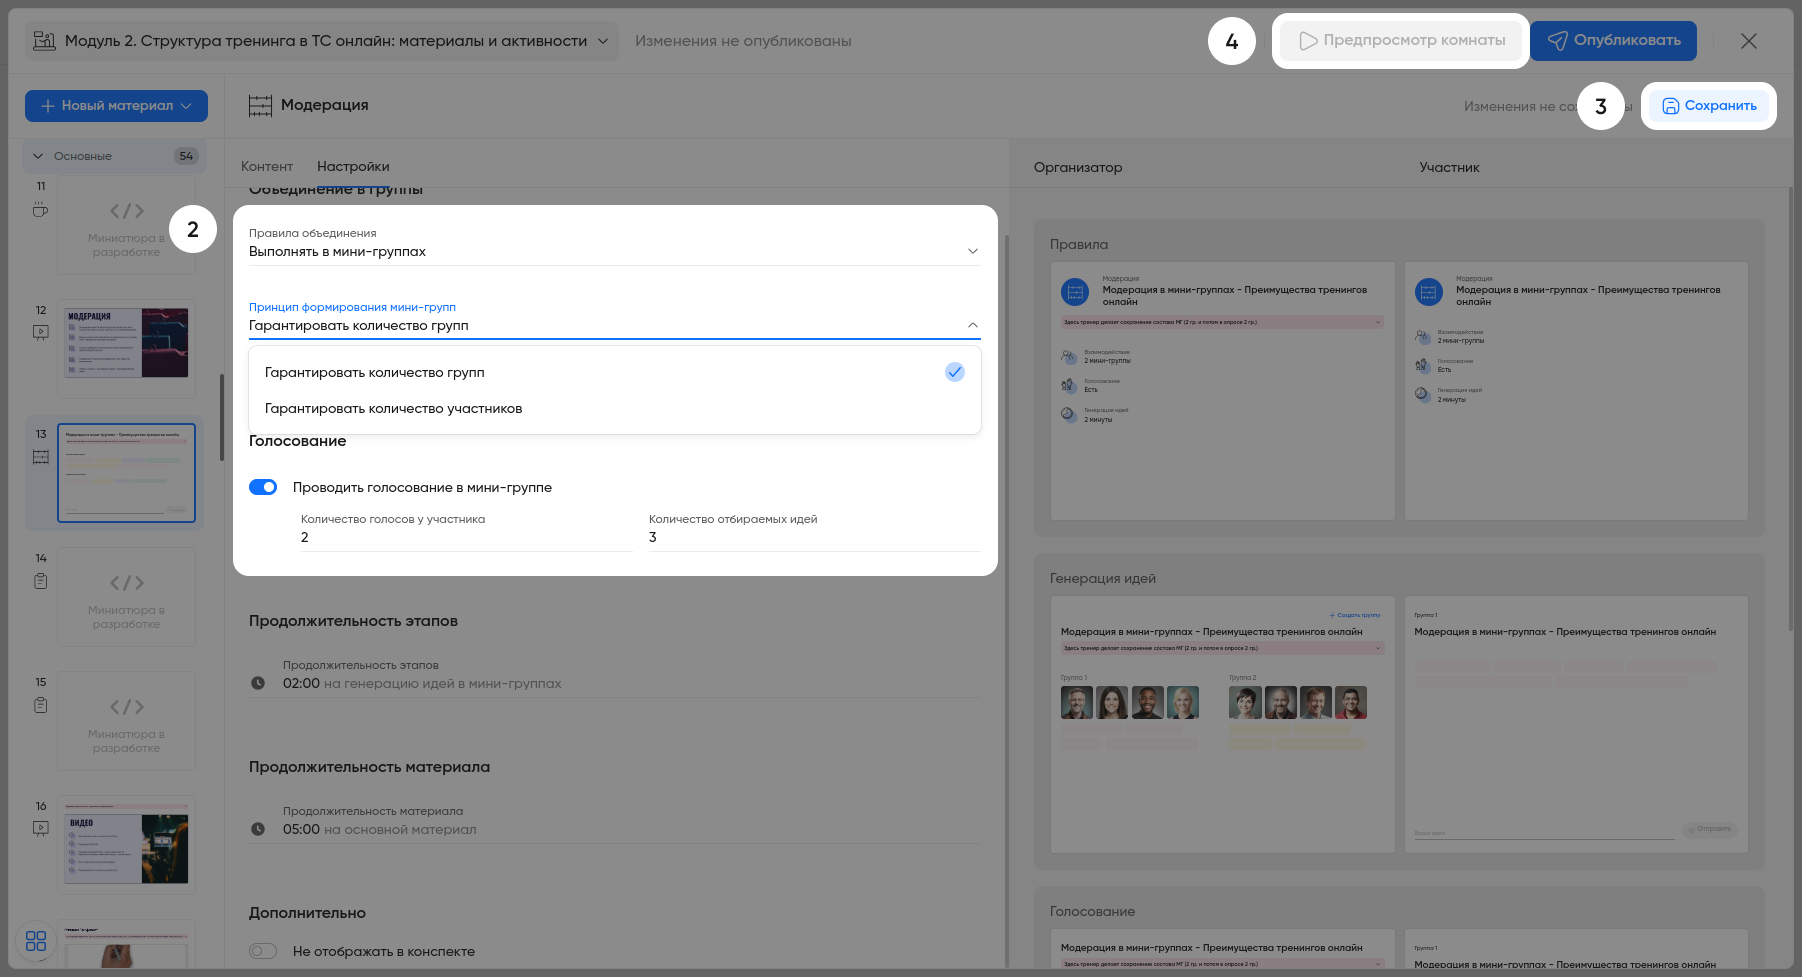
Task: Click the clock icon for stage duration
Action: pyautogui.click(x=258, y=684)
